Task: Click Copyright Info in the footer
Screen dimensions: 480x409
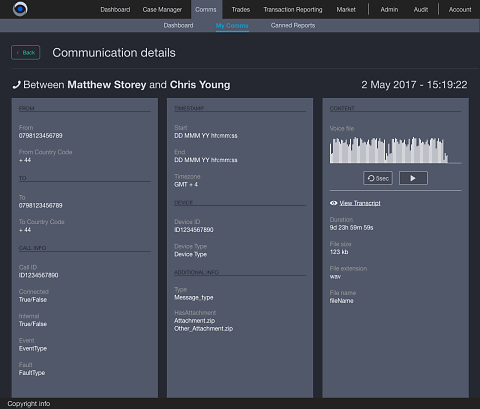Action: click(29, 404)
